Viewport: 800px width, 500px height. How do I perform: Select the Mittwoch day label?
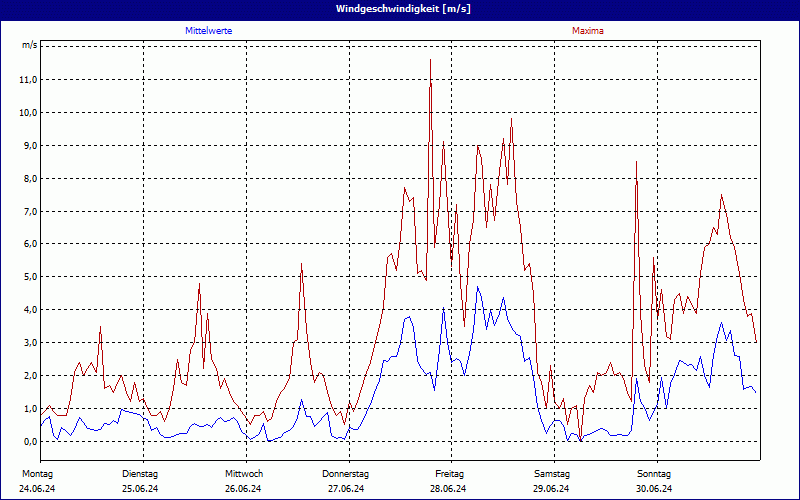pos(244,473)
